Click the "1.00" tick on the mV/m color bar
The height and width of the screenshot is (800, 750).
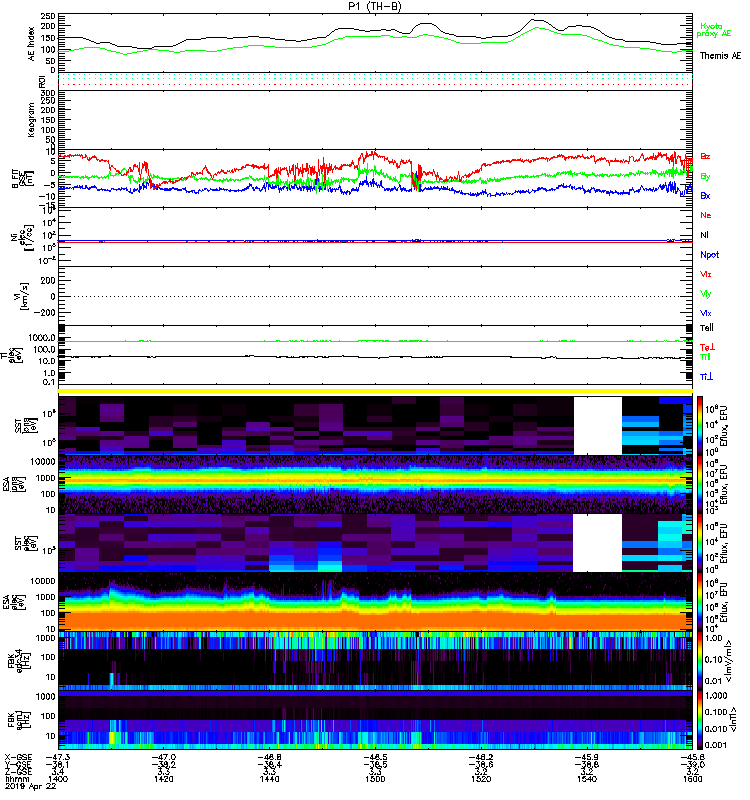tap(713, 638)
